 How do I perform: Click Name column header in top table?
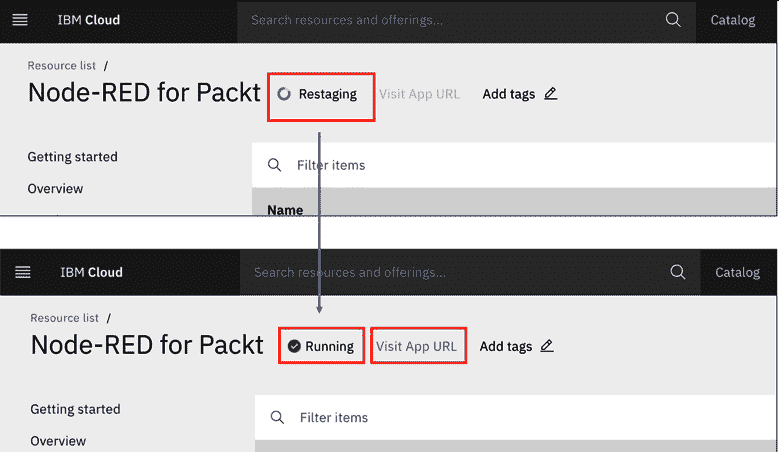click(x=285, y=210)
